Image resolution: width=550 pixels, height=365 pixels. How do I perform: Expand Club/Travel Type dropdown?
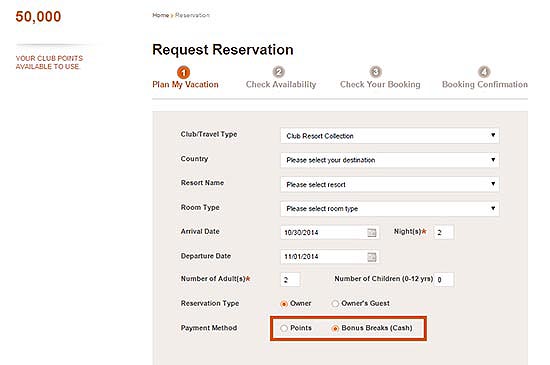389,136
